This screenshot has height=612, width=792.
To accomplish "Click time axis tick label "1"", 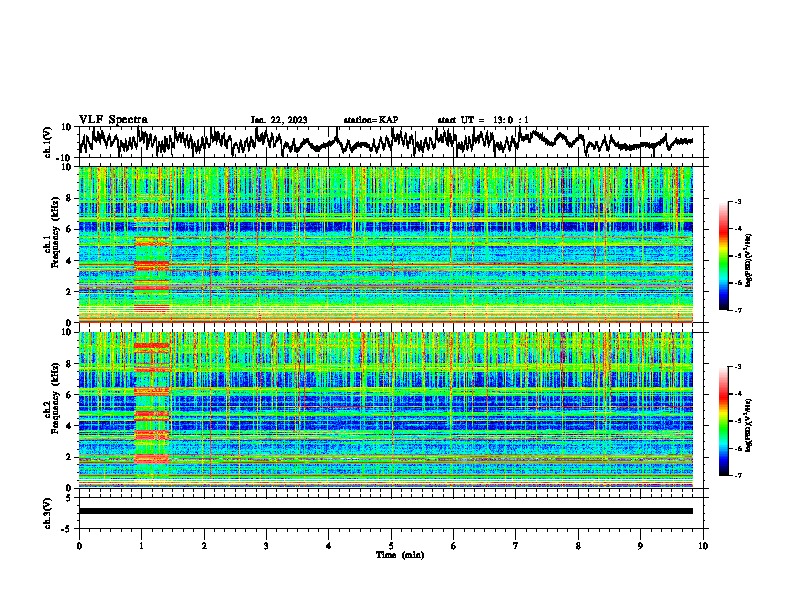I will click(141, 546).
